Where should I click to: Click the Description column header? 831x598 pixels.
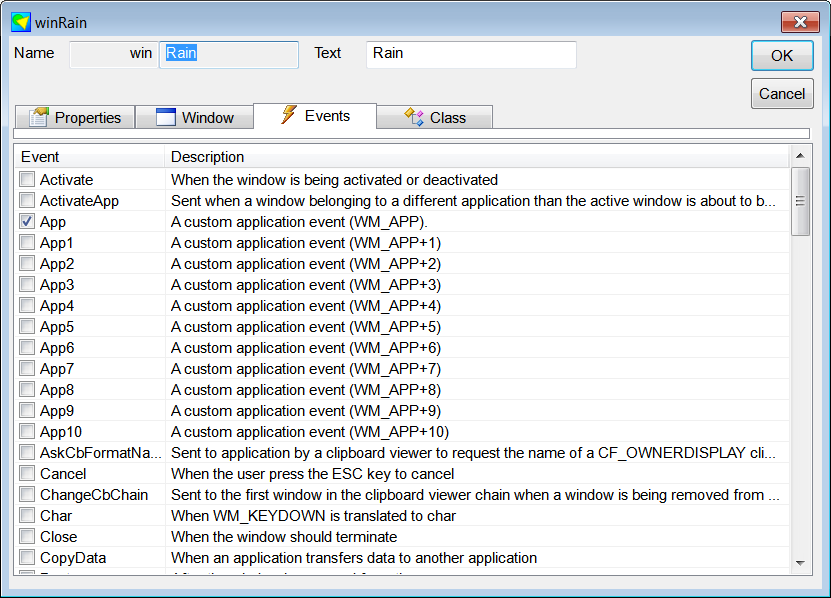point(477,157)
